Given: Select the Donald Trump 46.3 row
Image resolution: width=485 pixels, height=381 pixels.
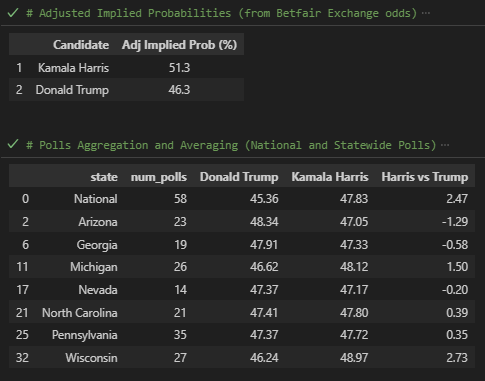Looking at the screenshot, I should point(126,90).
